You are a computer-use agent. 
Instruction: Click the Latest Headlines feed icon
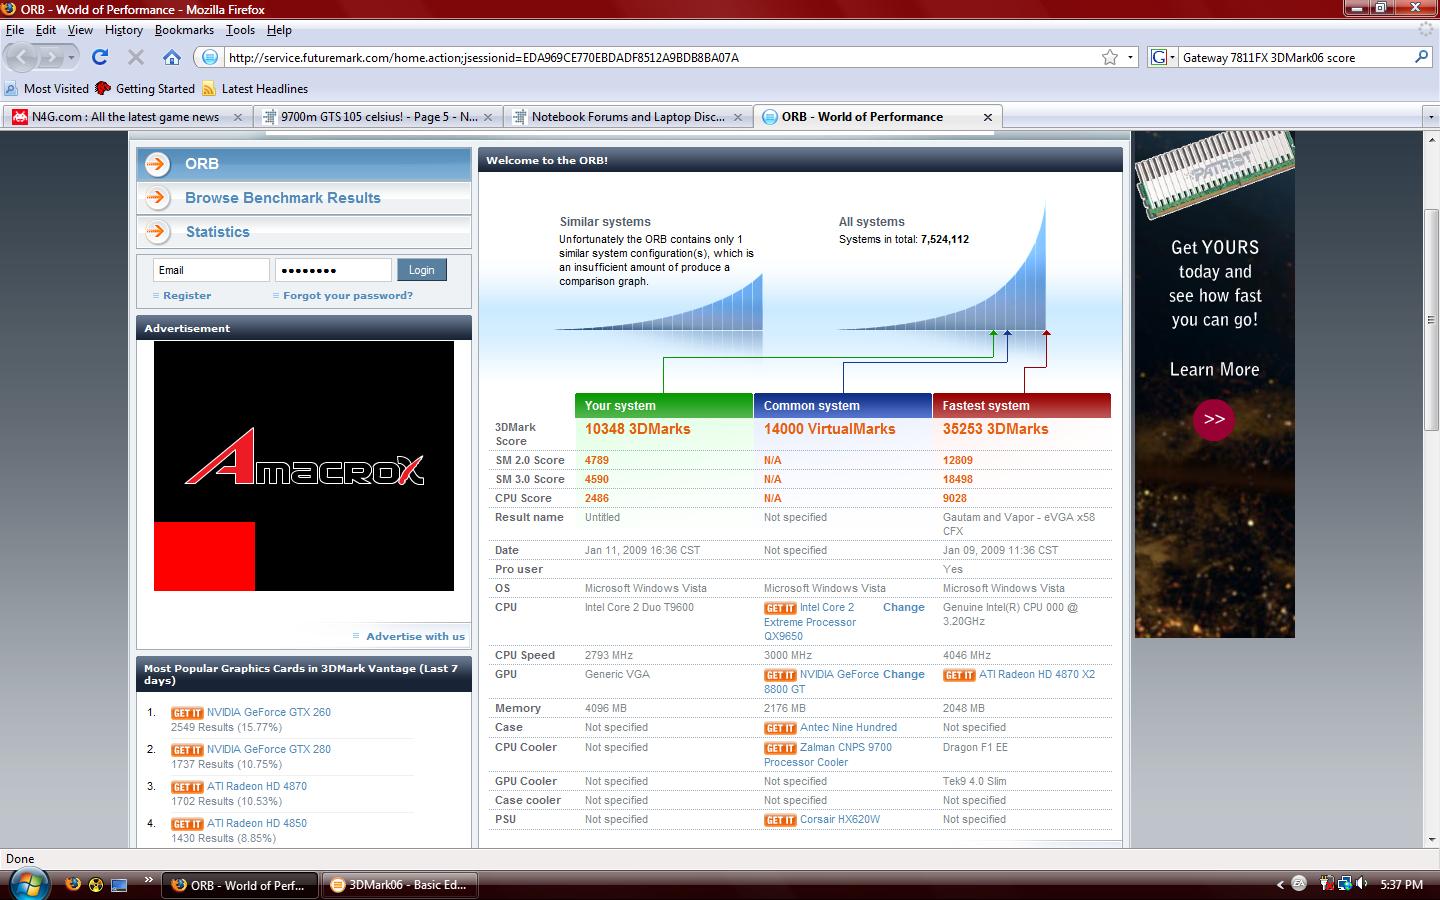[x=209, y=89]
